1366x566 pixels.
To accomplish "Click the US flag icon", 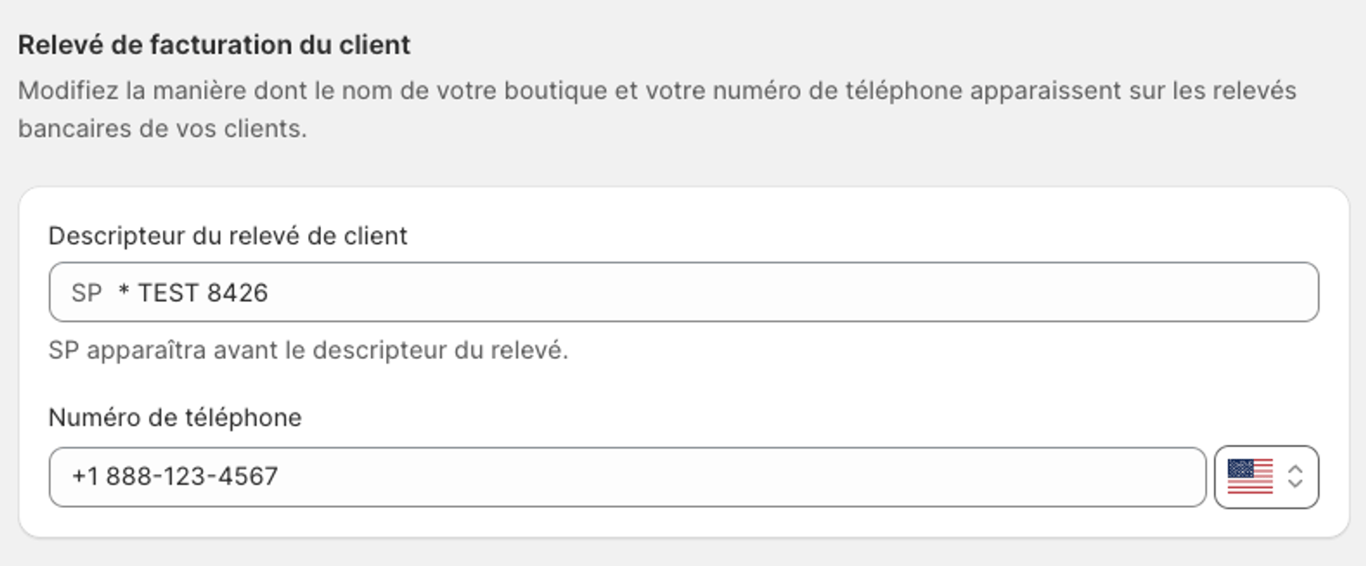I will tap(1250, 477).
